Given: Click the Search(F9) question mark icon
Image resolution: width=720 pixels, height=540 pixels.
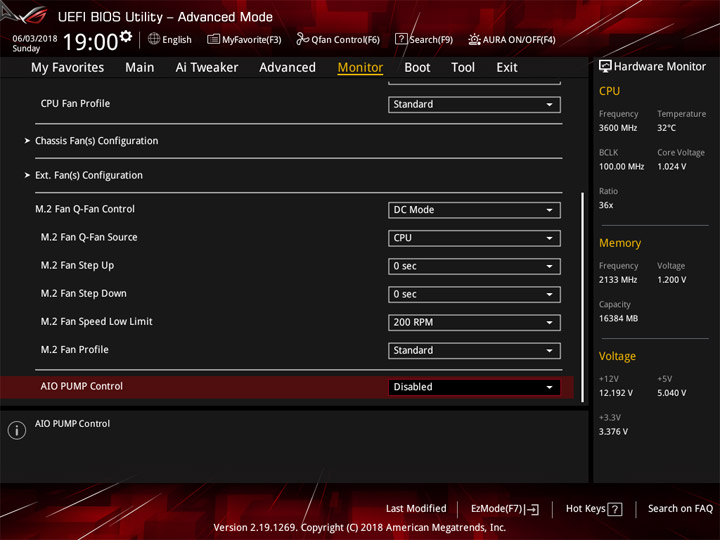Looking at the screenshot, I should click(x=401, y=39).
